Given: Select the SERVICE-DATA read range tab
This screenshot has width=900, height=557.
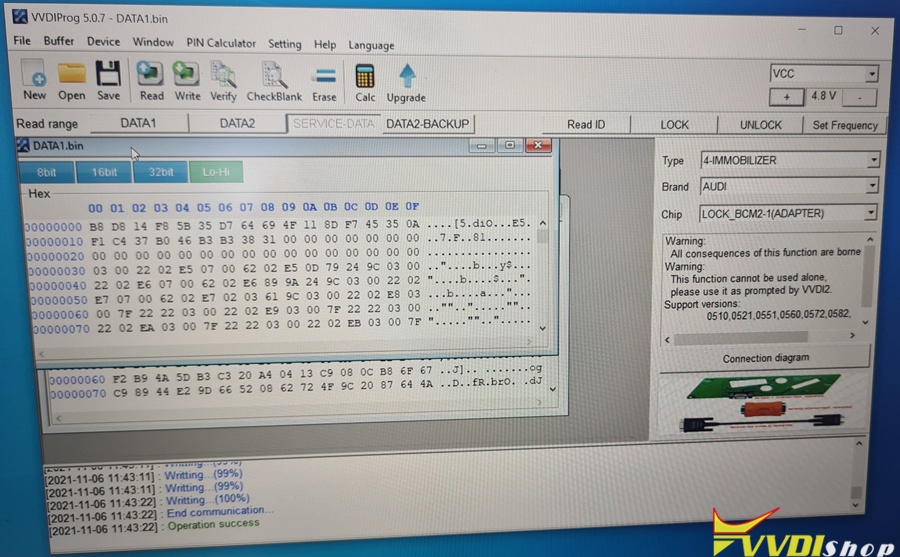Looking at the screenshot, I should tap(333, 123).
